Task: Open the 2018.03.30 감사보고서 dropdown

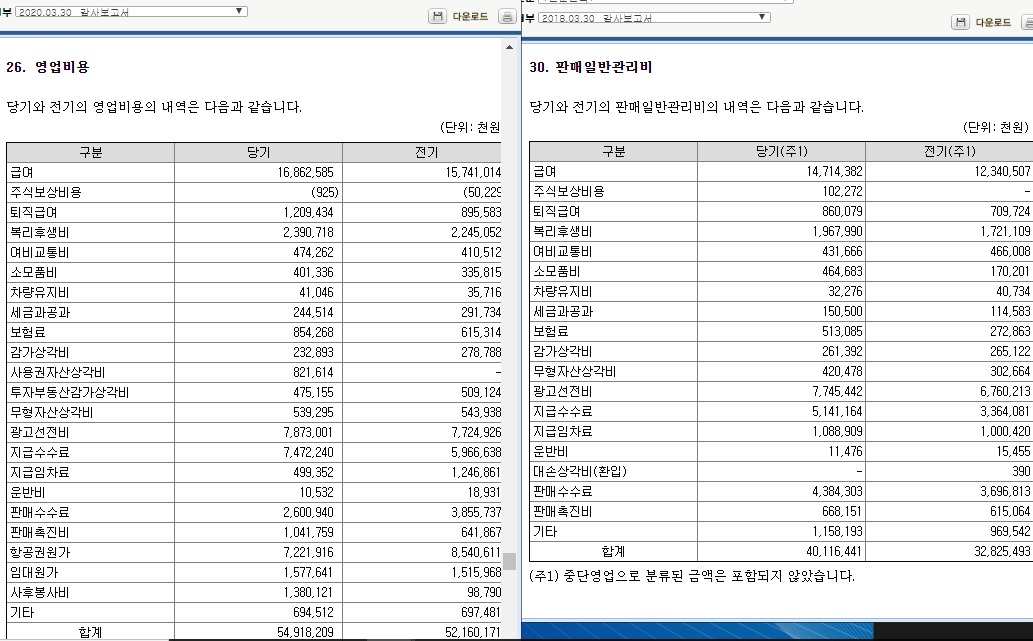Action: click(x=654, y=18)
